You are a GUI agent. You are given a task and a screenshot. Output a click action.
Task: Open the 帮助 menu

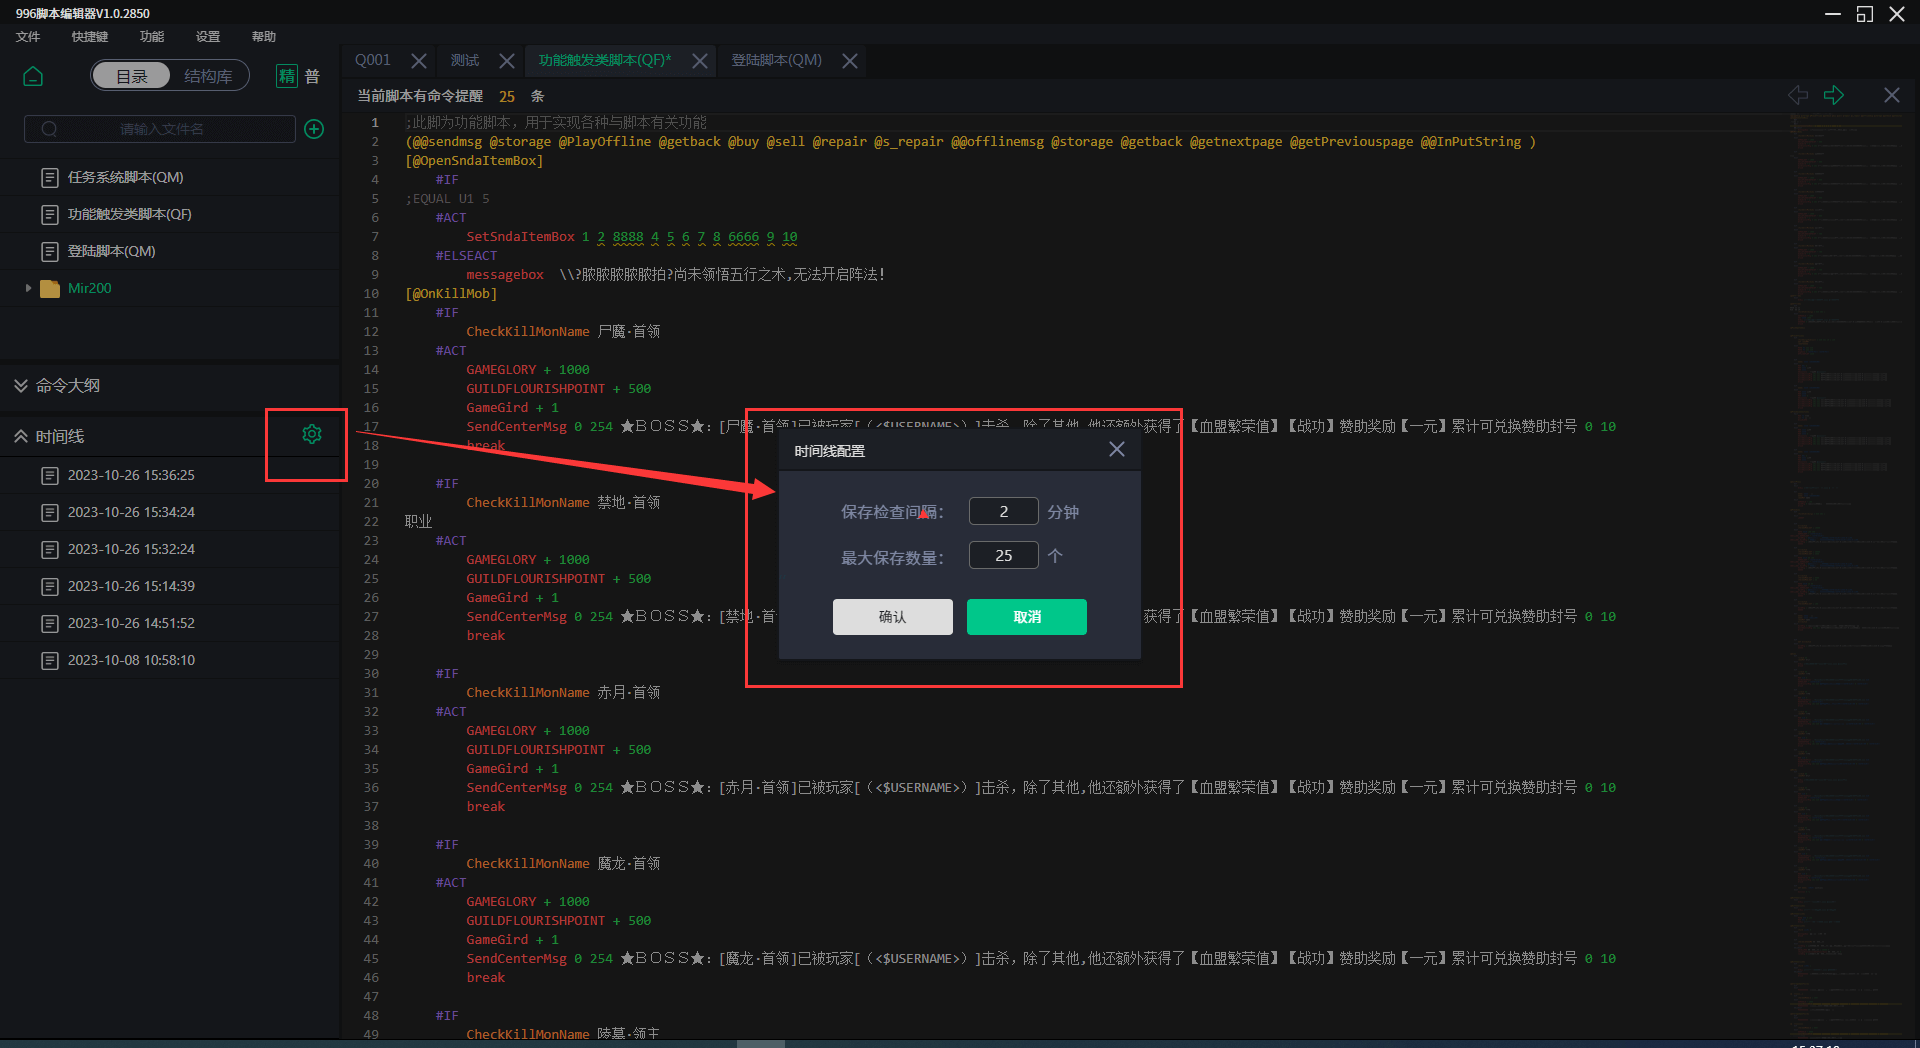264,37
